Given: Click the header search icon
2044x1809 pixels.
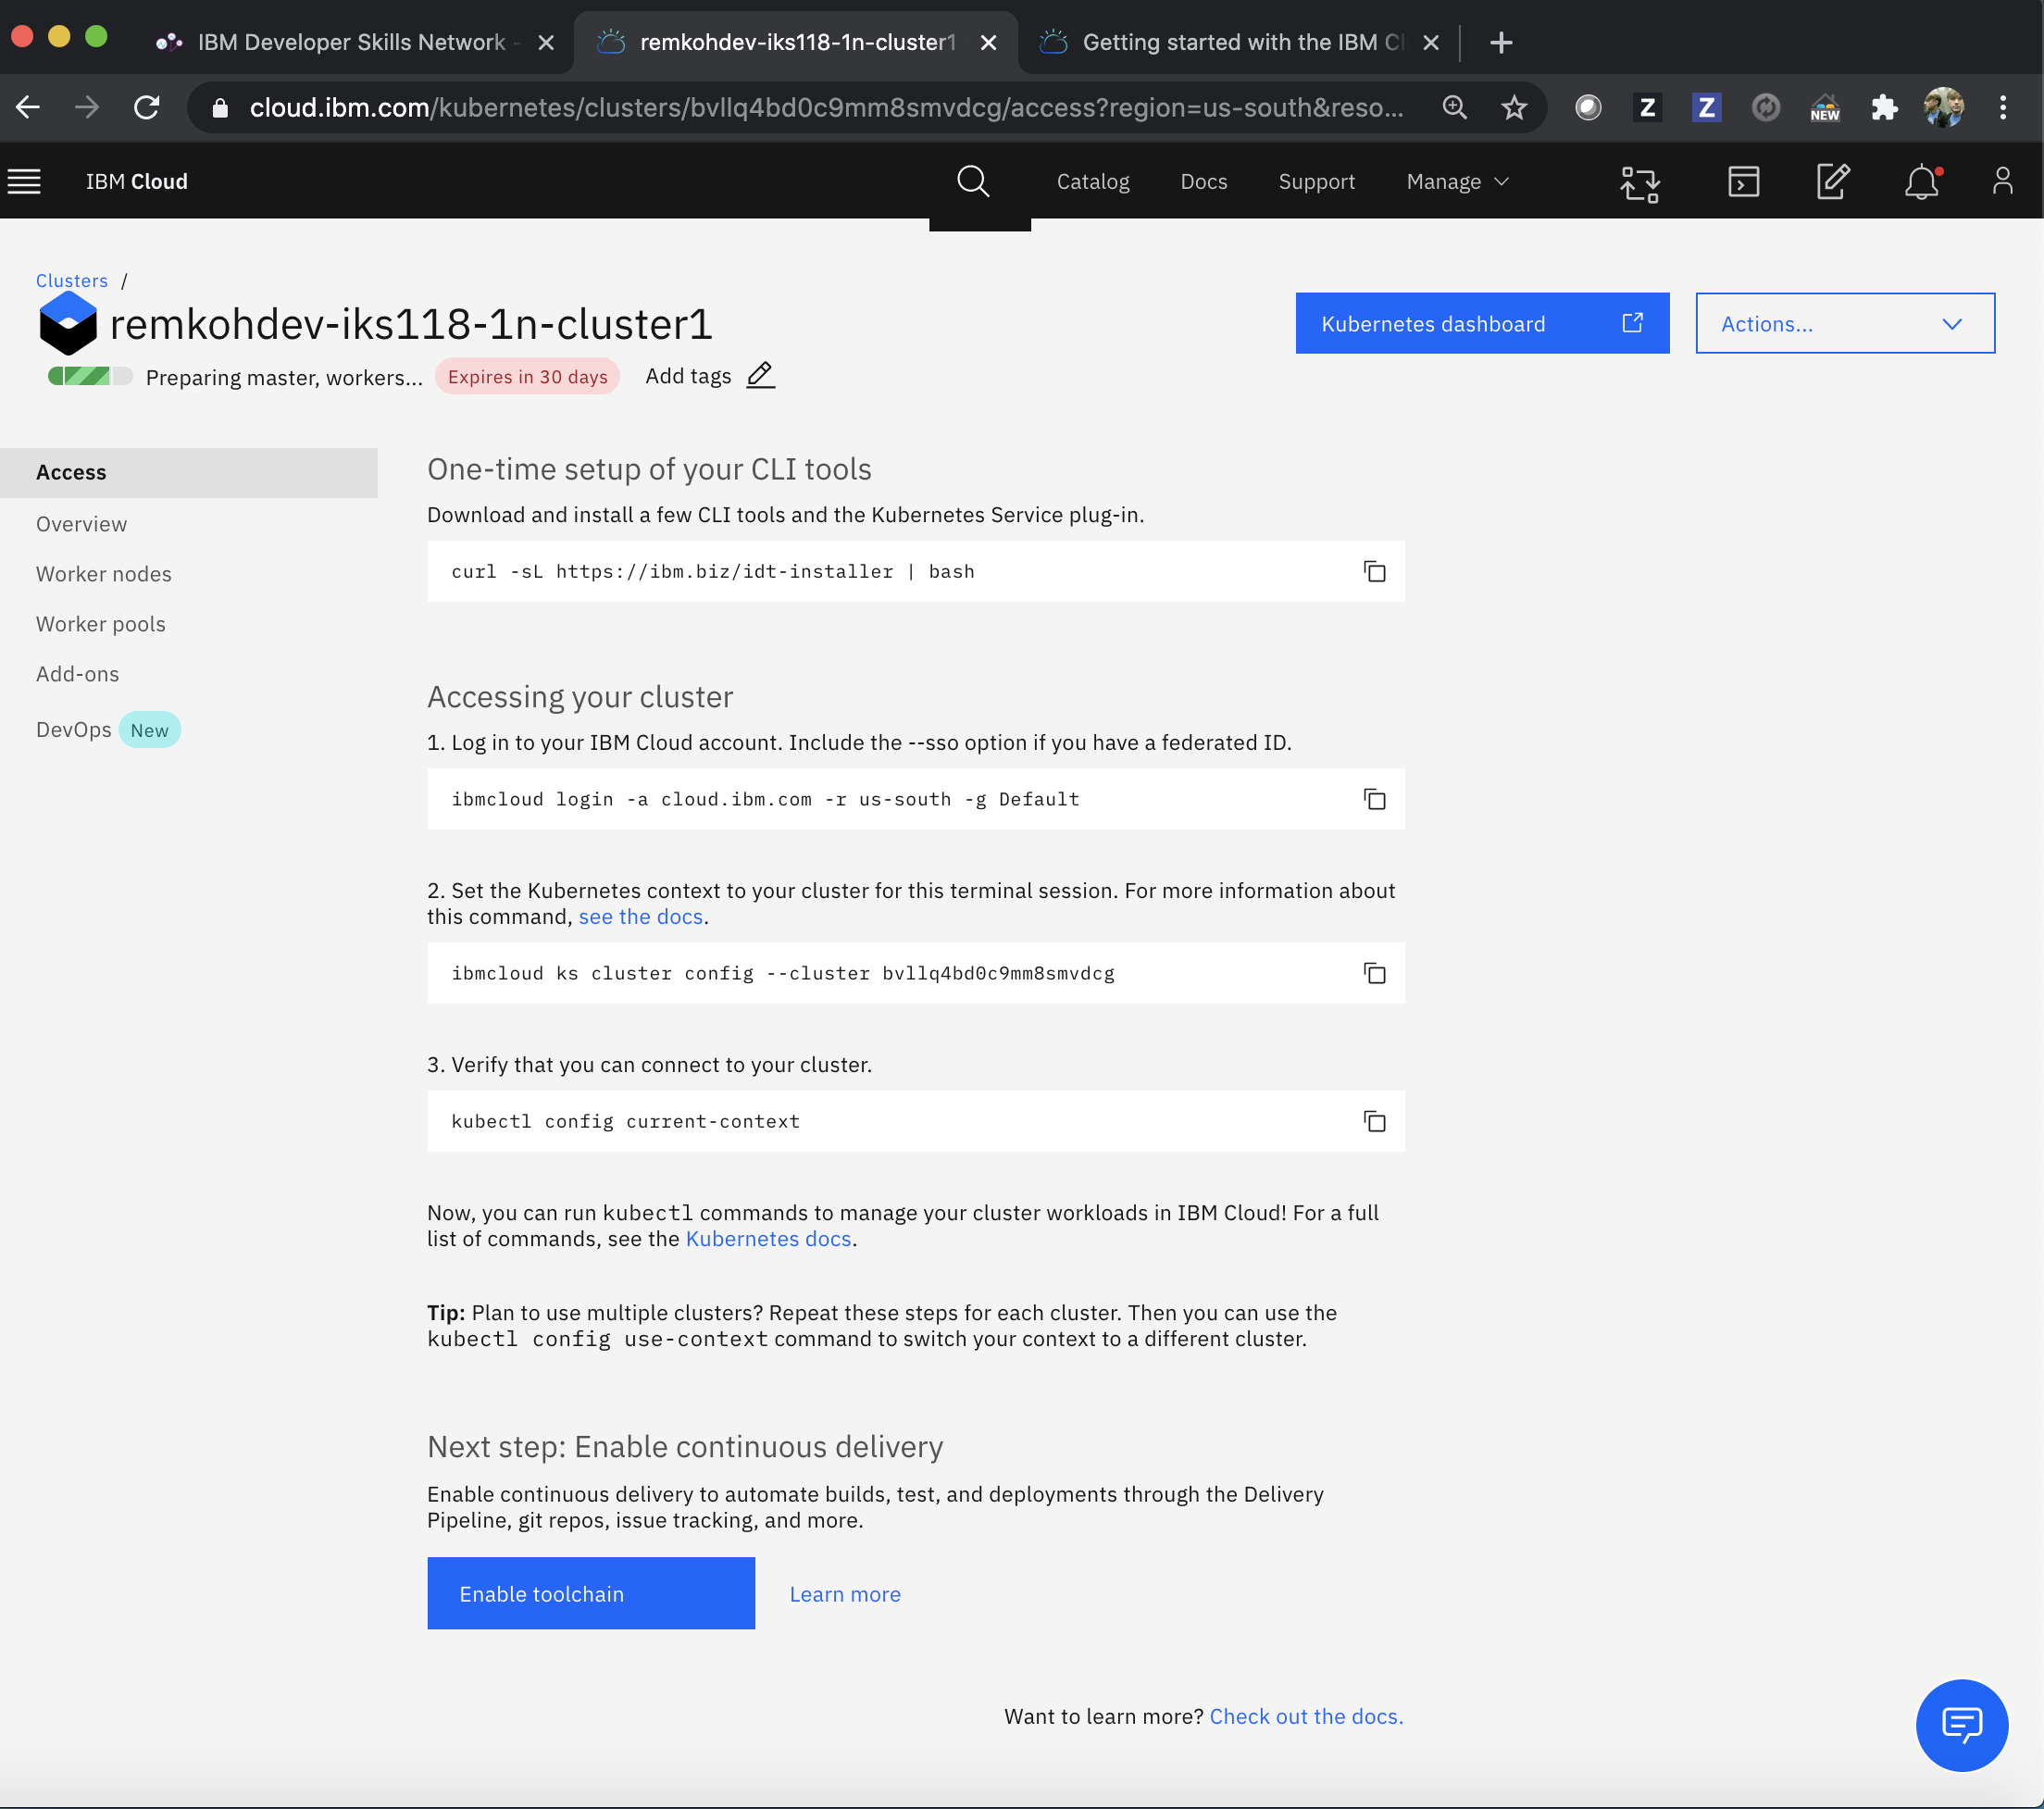Looking at the screenshot, I should [972, 182].
